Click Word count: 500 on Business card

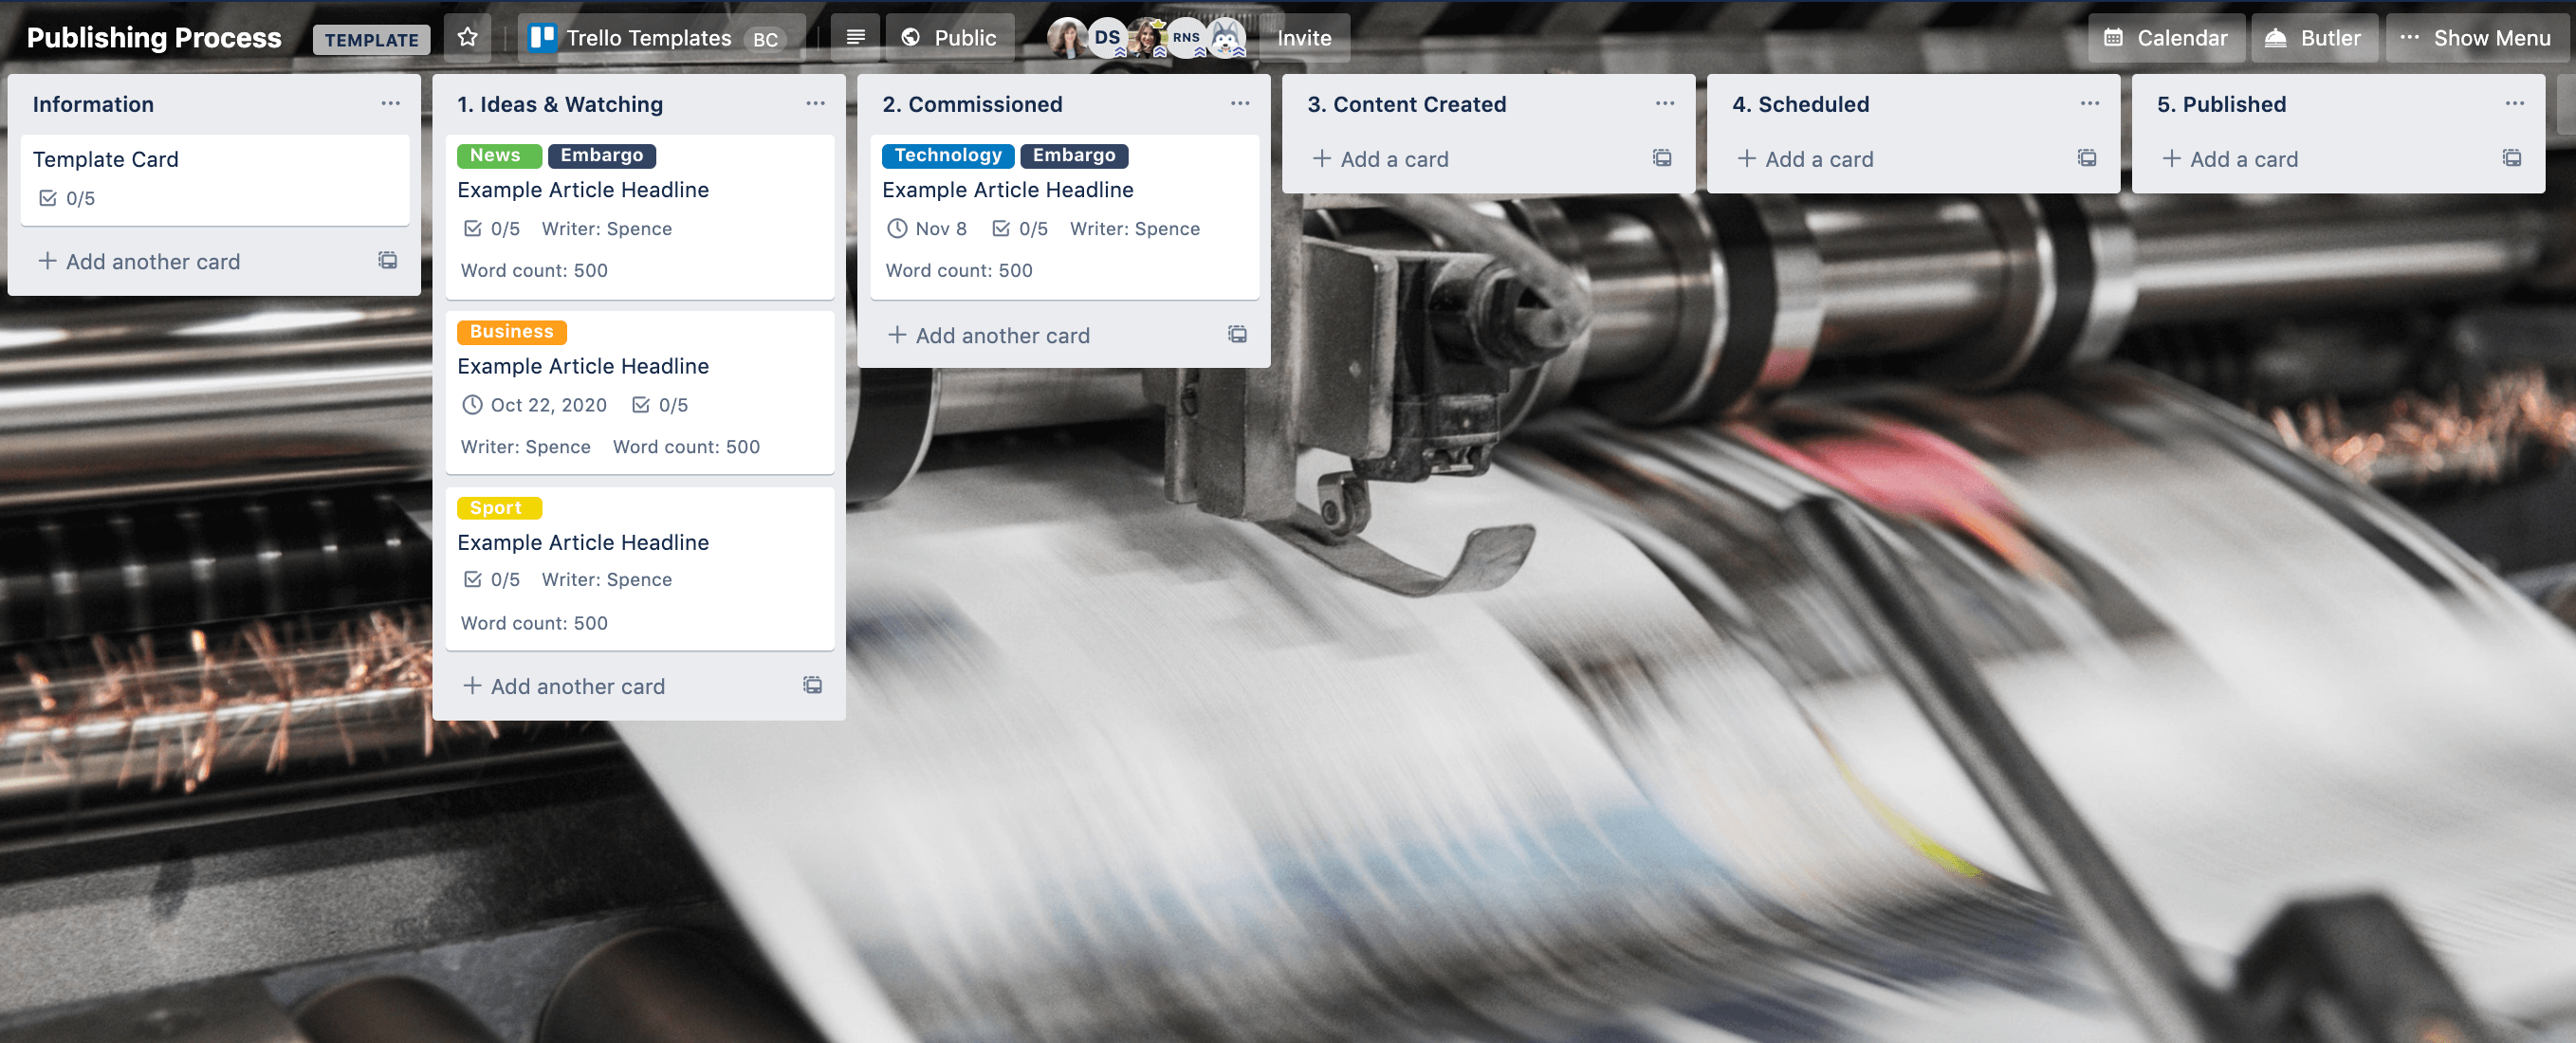point(686,447)
